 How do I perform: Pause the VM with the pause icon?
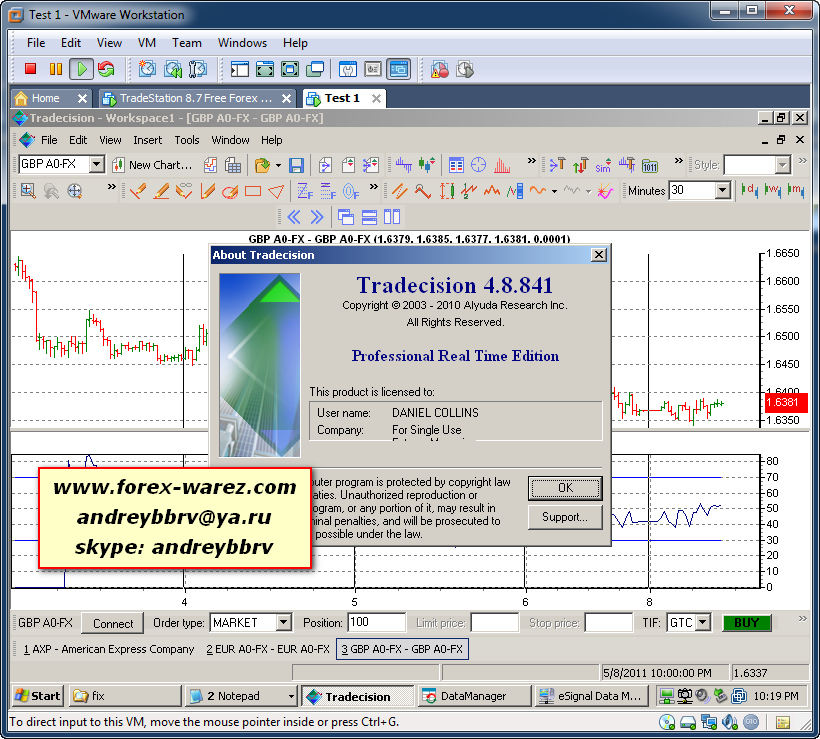click(55, 69)
